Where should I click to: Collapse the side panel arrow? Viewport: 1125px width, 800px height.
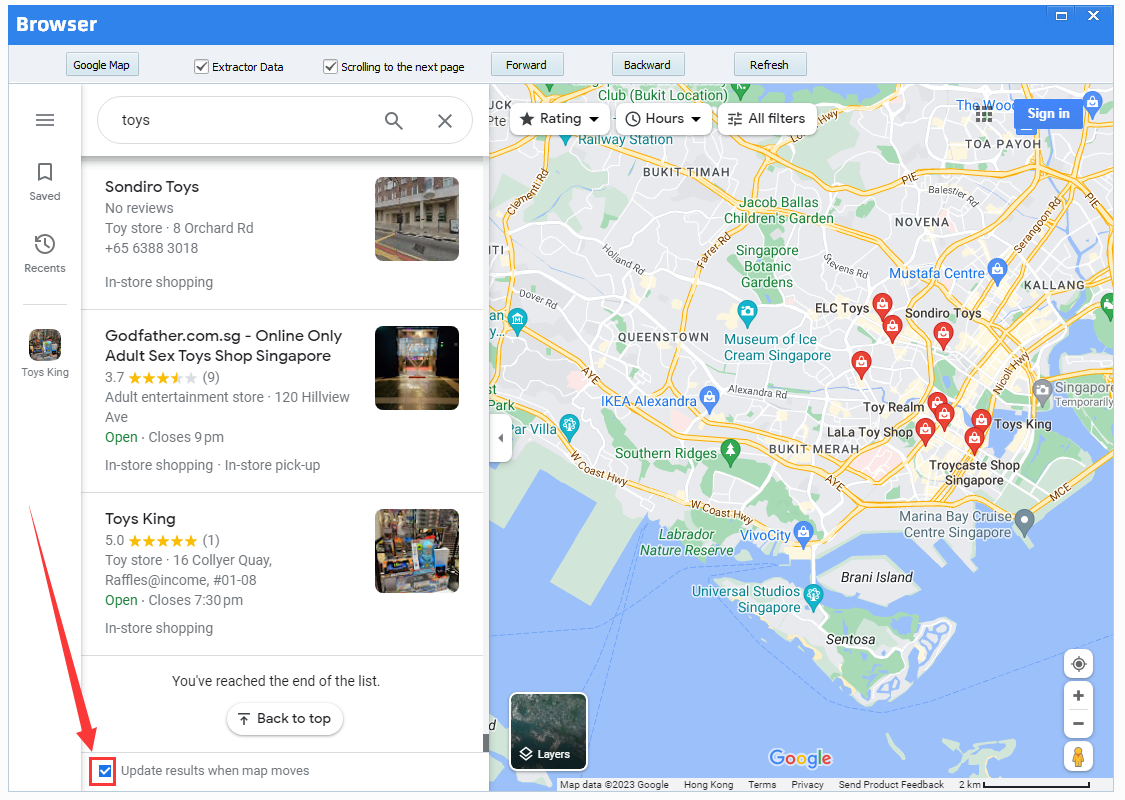501,438
